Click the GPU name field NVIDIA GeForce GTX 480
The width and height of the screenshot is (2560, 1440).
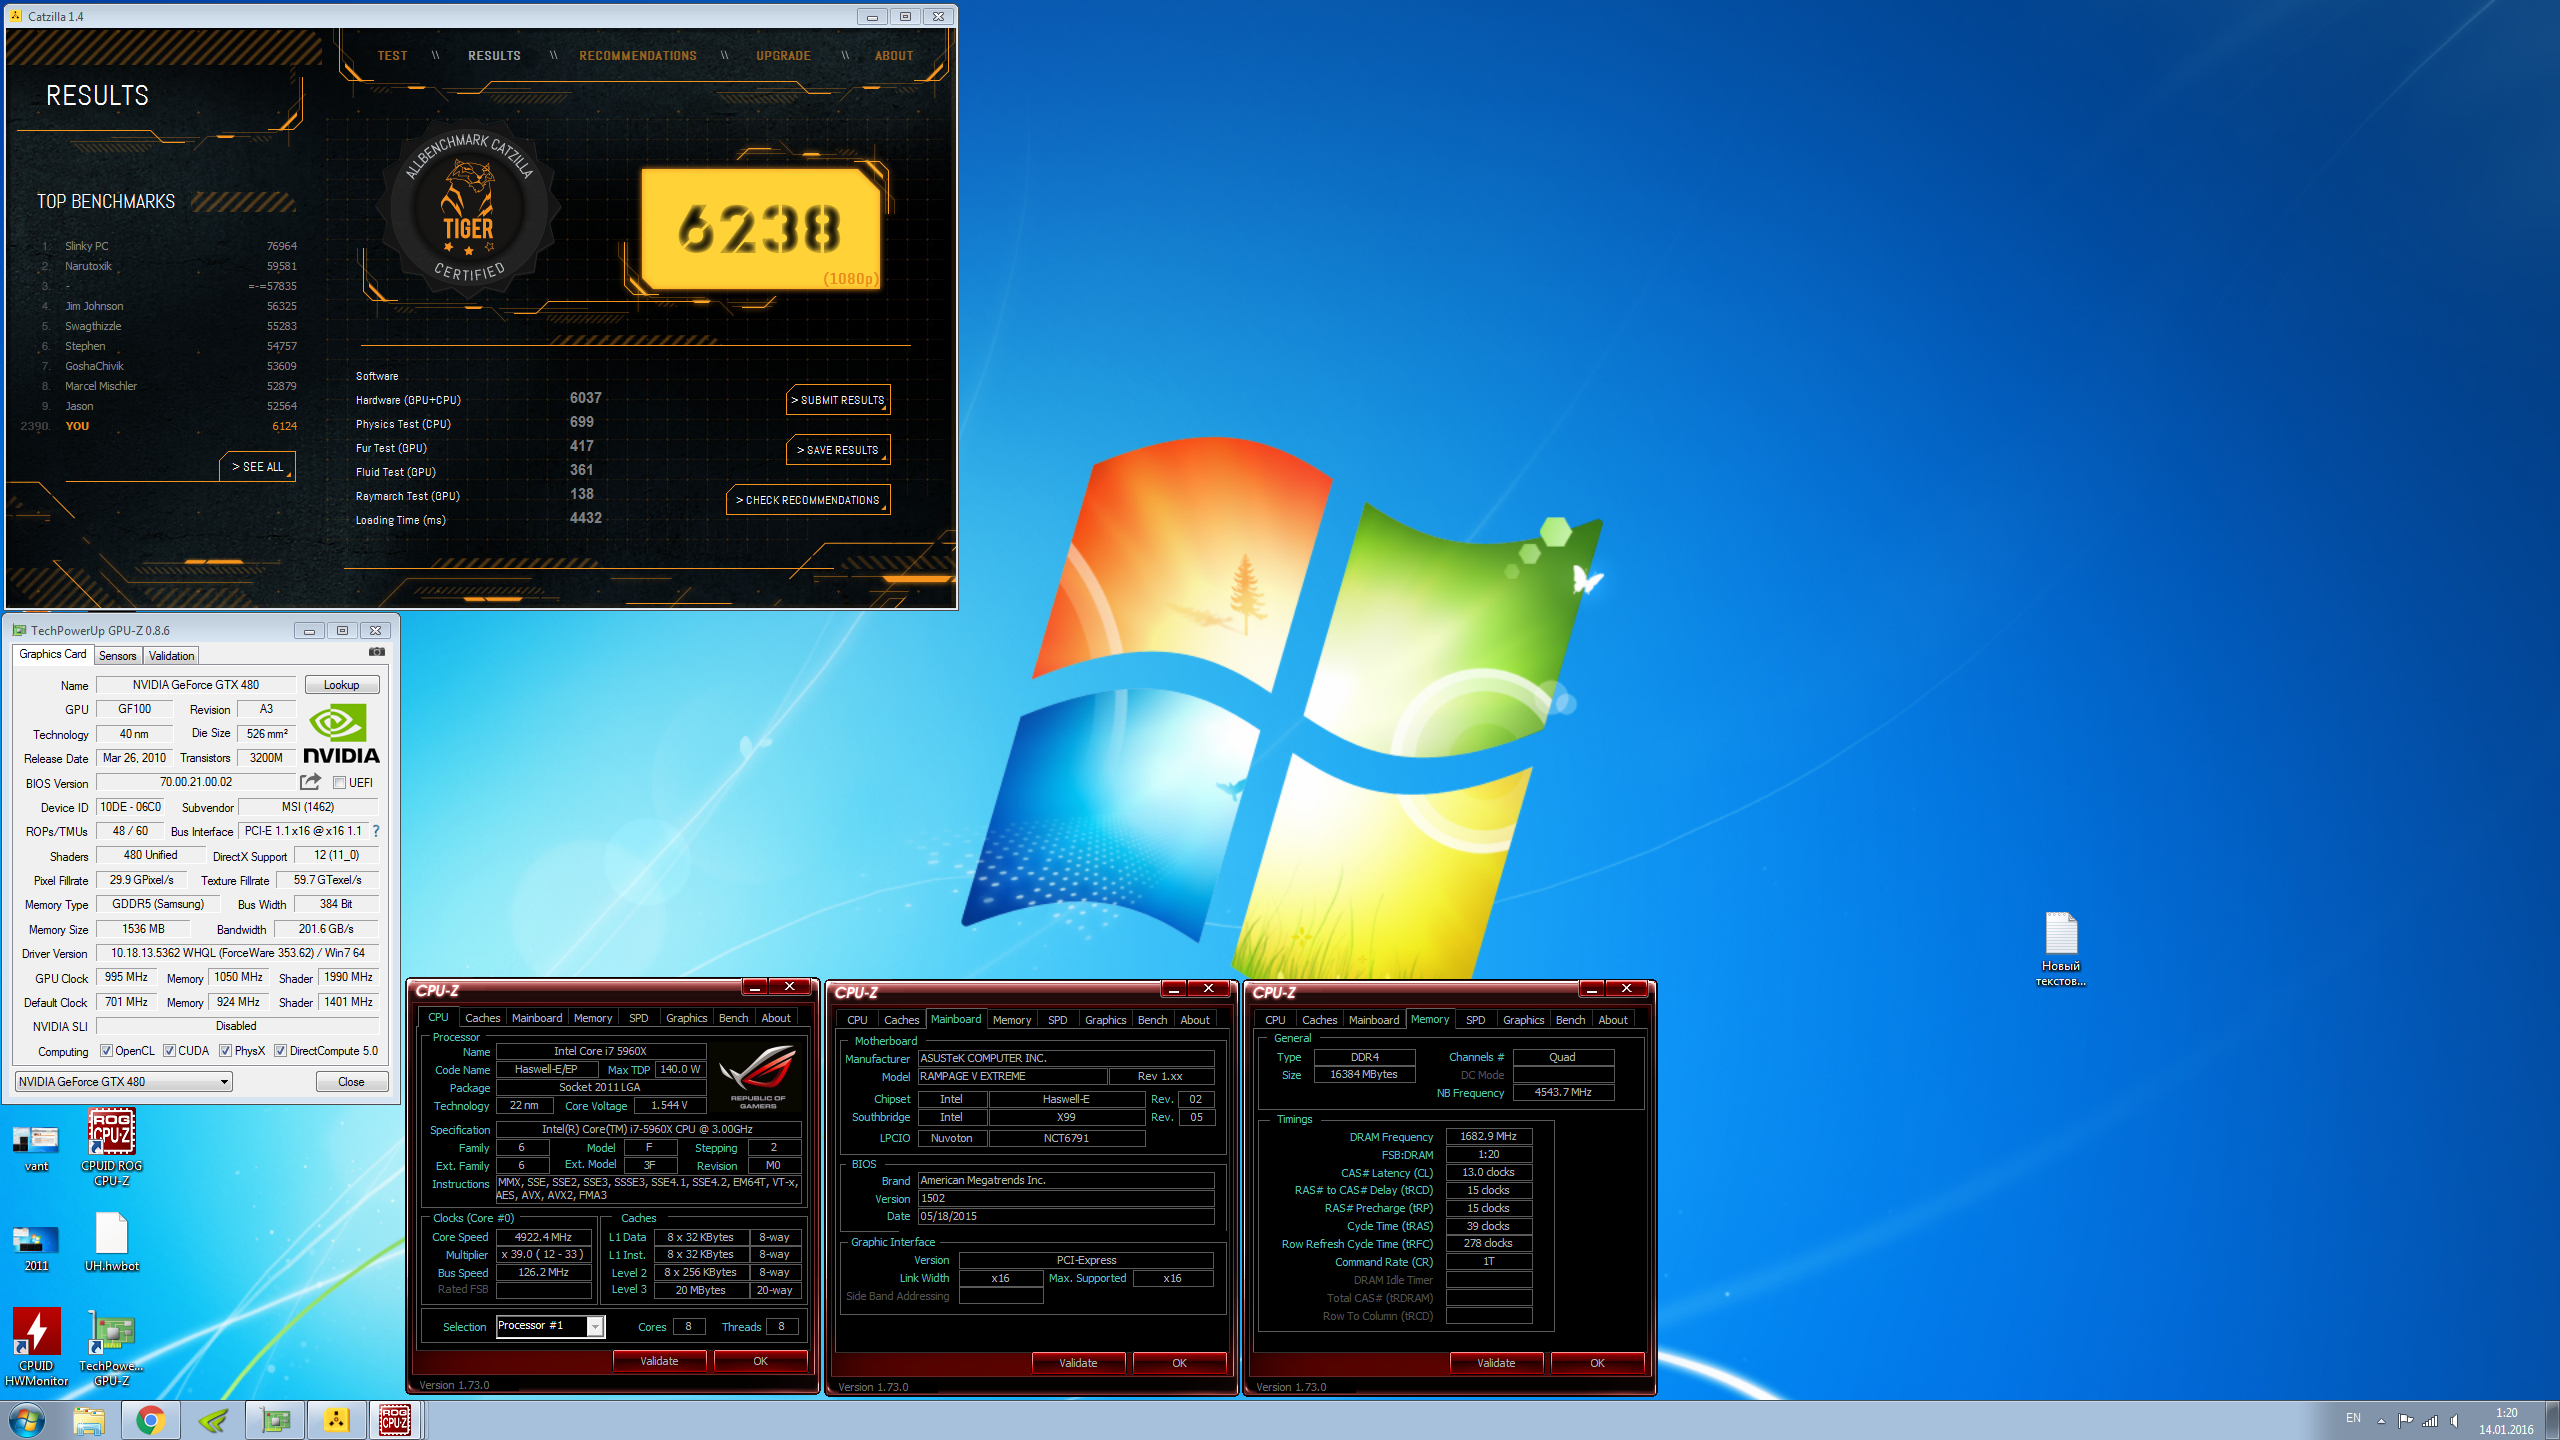pyautogui.click(x=196, y=685)
